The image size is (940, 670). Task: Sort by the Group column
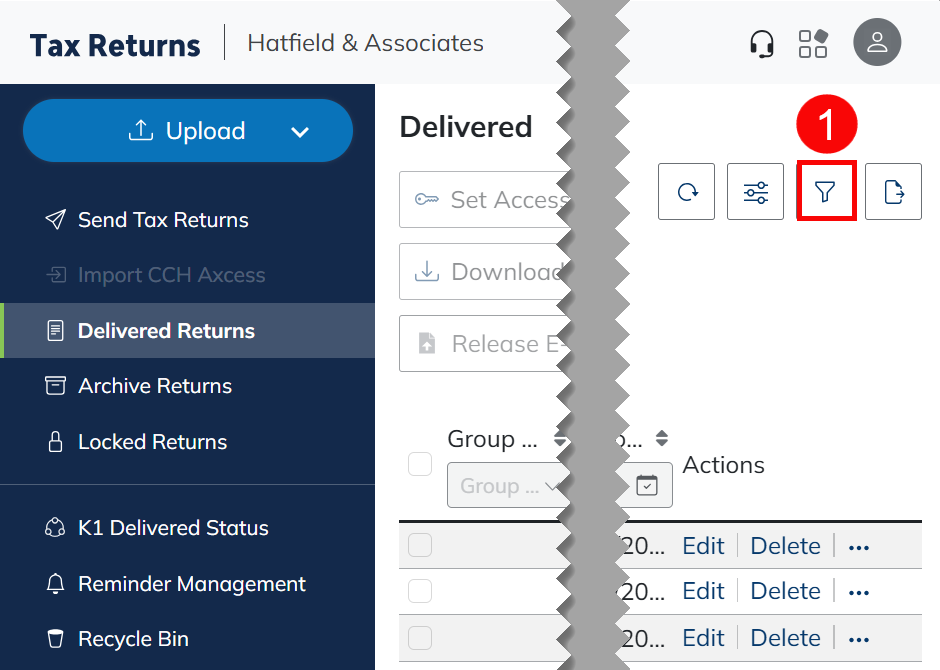pos(560,439)
